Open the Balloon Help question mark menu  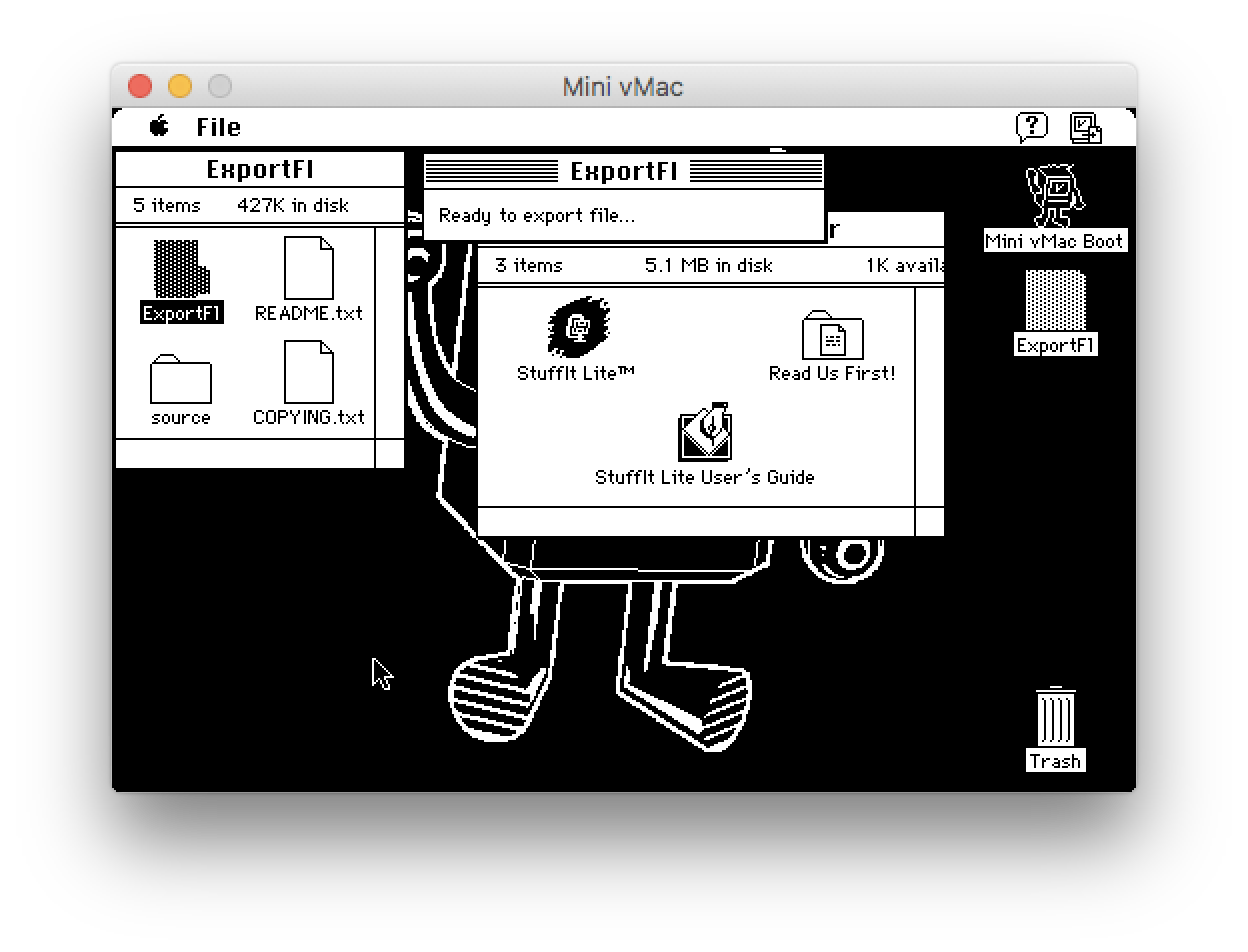point(1031,127)
